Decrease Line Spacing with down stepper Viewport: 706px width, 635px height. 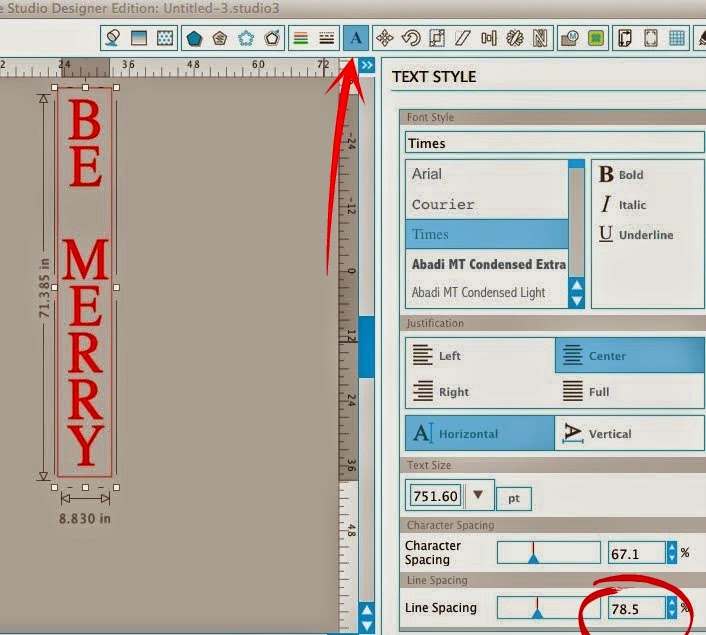tap(671, 614)
